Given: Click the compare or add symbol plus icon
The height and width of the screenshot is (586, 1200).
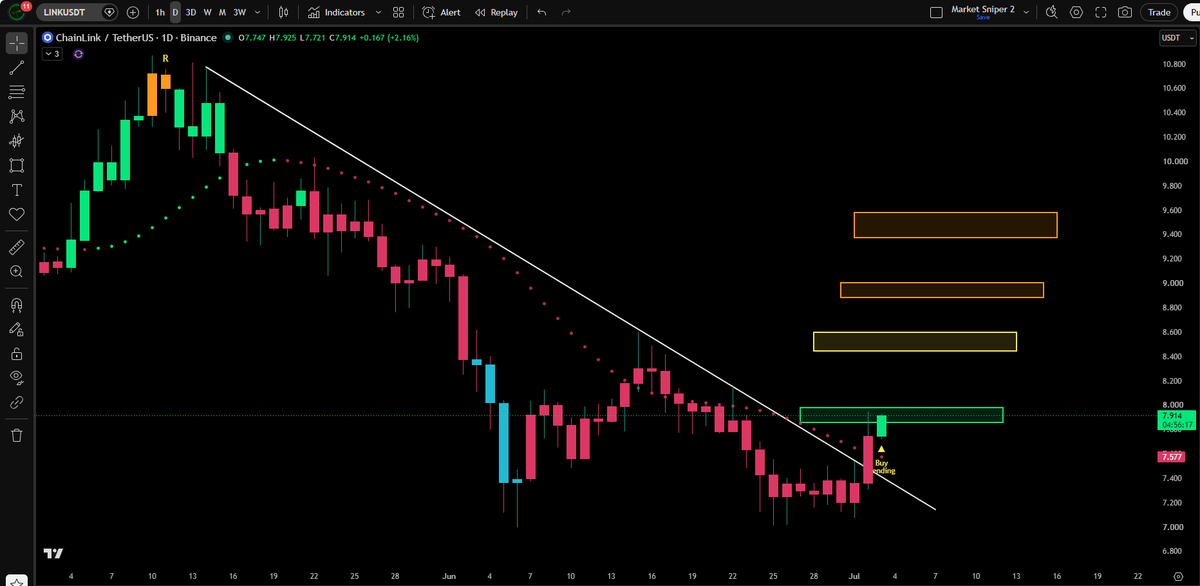Looking at the screenshot, I should [x=132, y=12].
